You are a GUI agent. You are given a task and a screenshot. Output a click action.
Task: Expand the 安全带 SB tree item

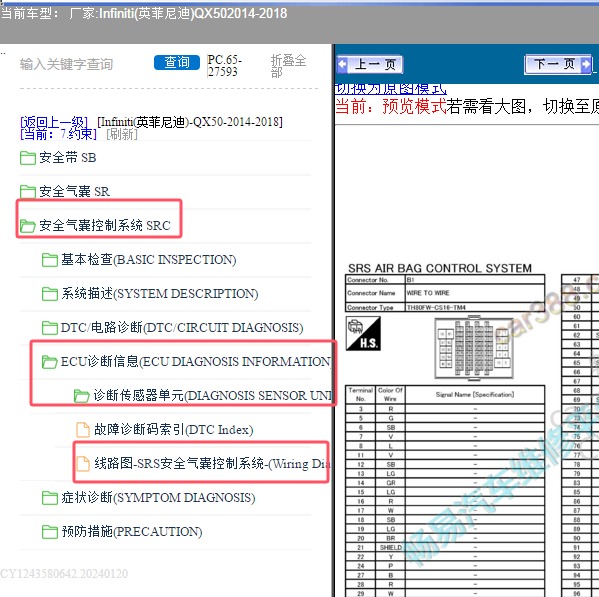pyautogui.click(x=68, y=158)
